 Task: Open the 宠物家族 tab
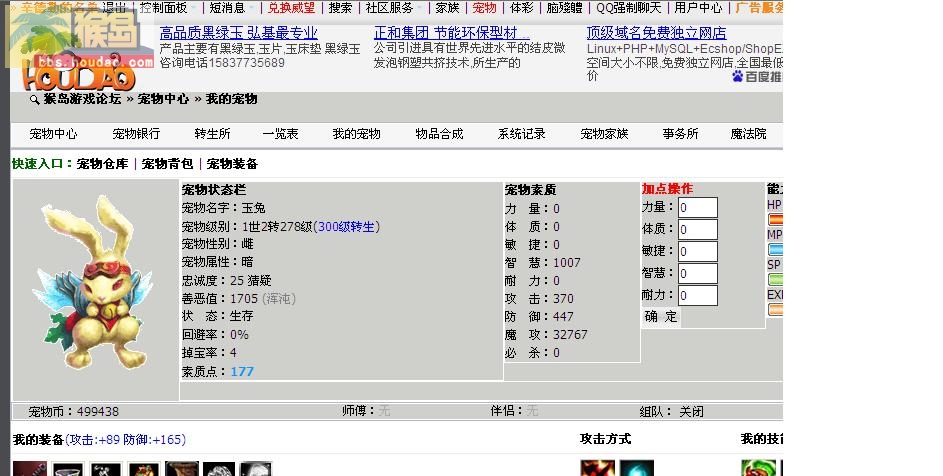pos(604,134)
